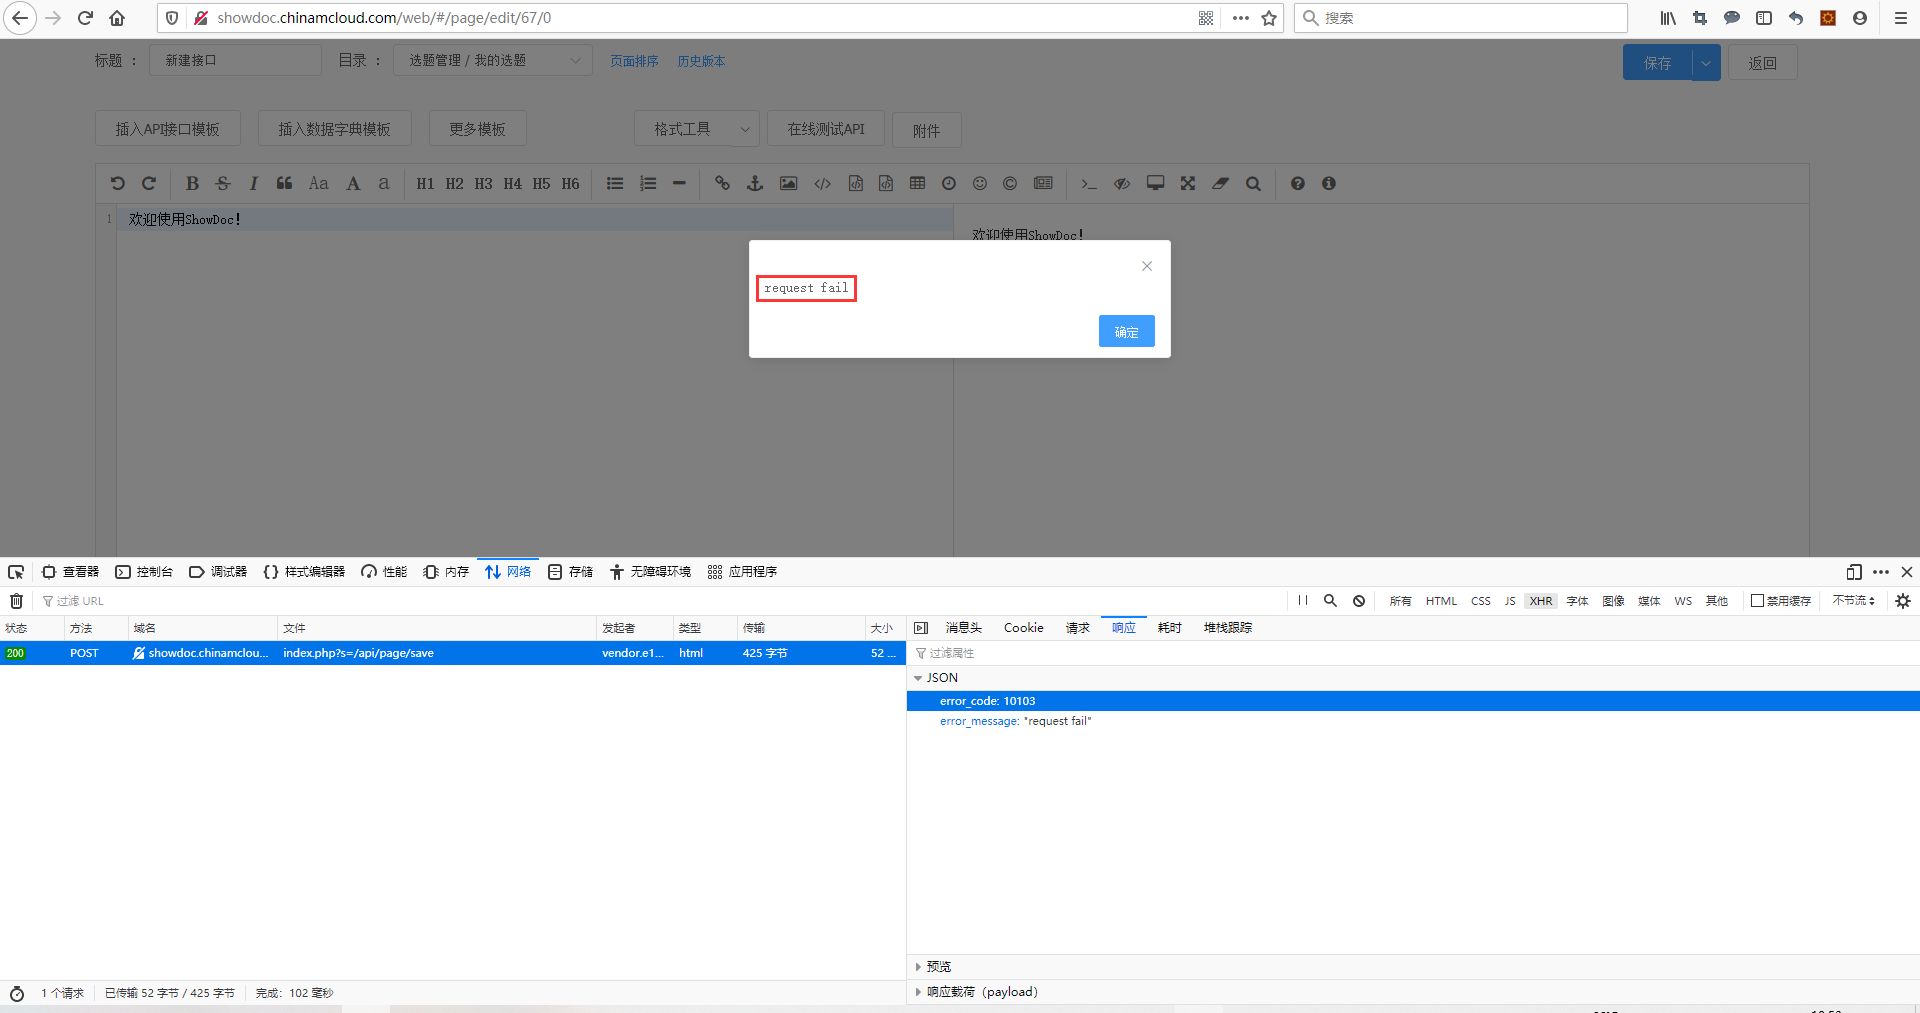Click the 标题 input field containing 新建接口
Screen dimensions: 1920x1013
pyautogui.click(x=236, y=60)
